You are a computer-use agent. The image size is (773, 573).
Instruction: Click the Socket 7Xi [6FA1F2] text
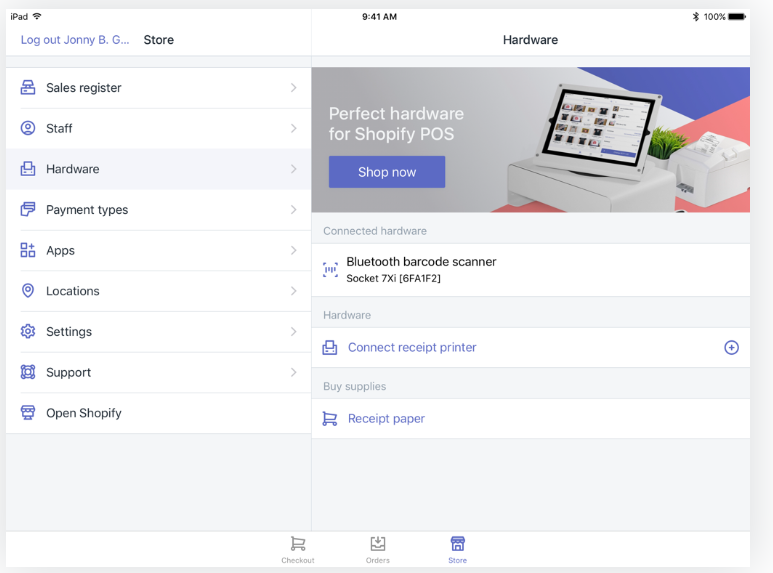(x=393, y=279)
